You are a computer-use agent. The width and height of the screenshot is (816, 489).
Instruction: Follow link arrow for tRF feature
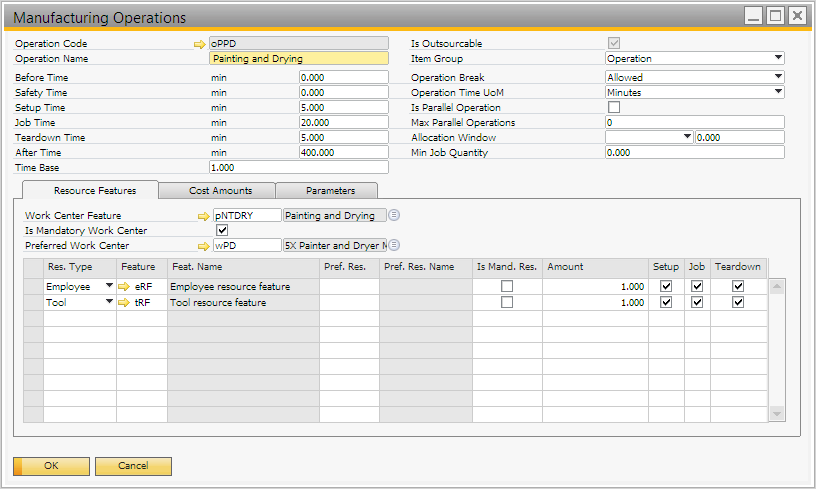(124, 302)
